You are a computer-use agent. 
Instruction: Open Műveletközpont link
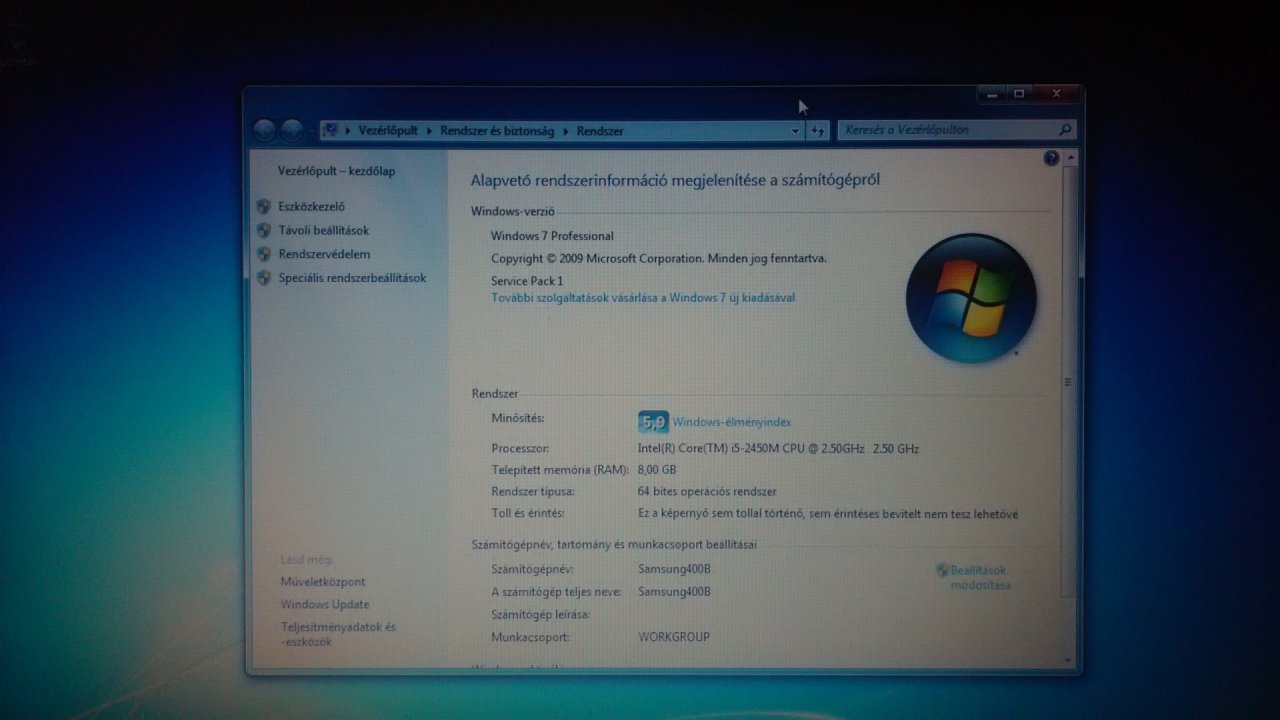pos(323,582)
